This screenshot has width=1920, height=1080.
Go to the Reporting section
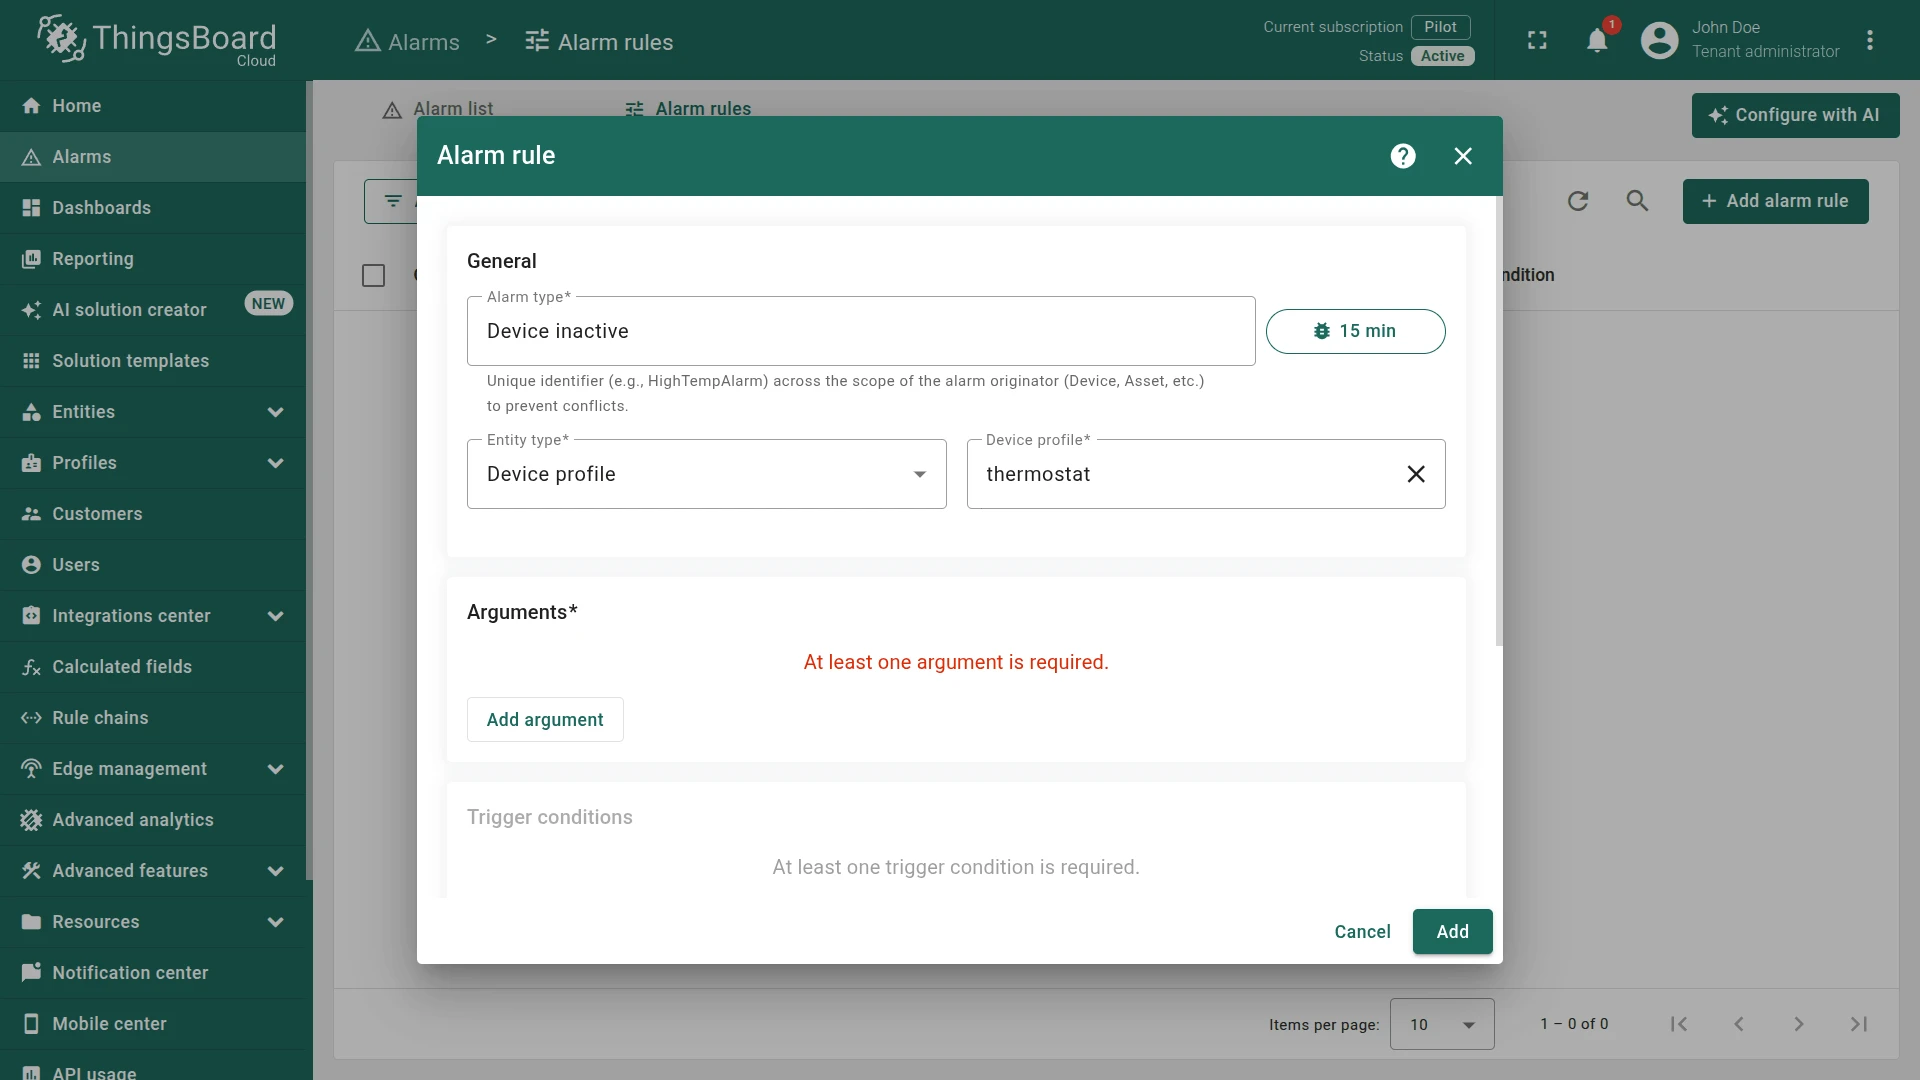(x=153, y=259)
